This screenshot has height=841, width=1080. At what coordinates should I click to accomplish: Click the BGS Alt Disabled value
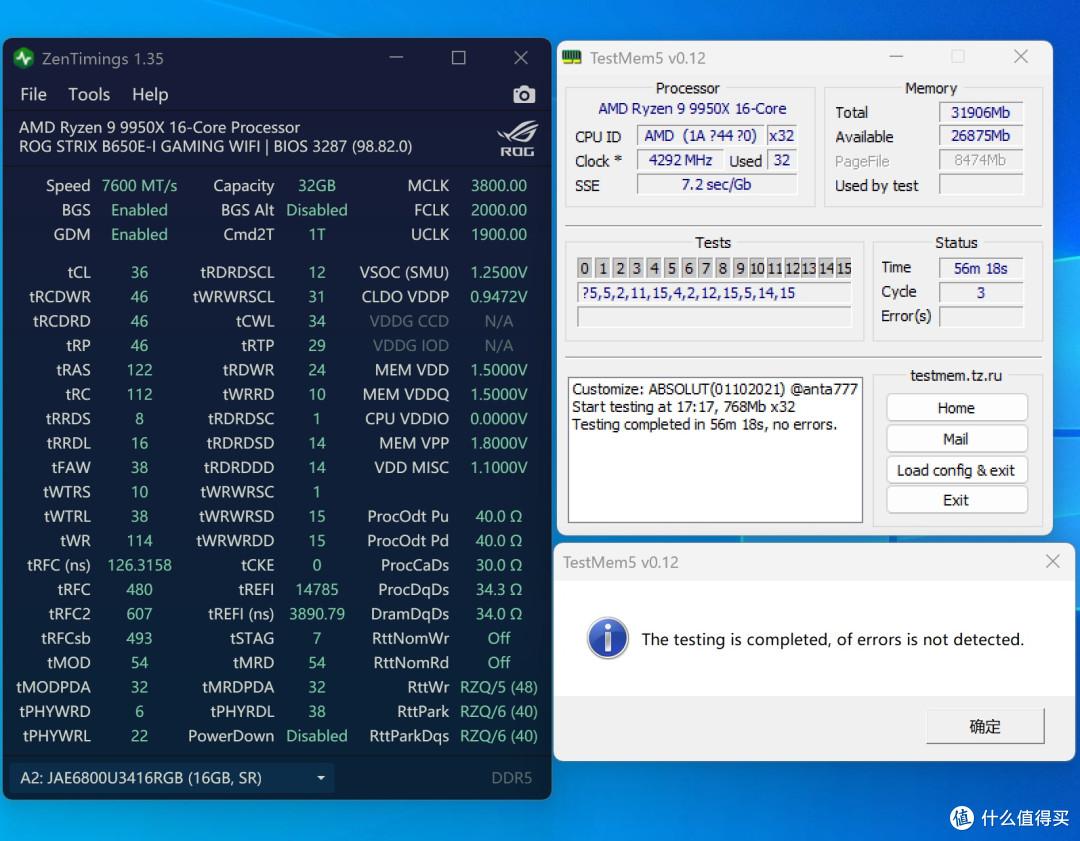[317, 210]
